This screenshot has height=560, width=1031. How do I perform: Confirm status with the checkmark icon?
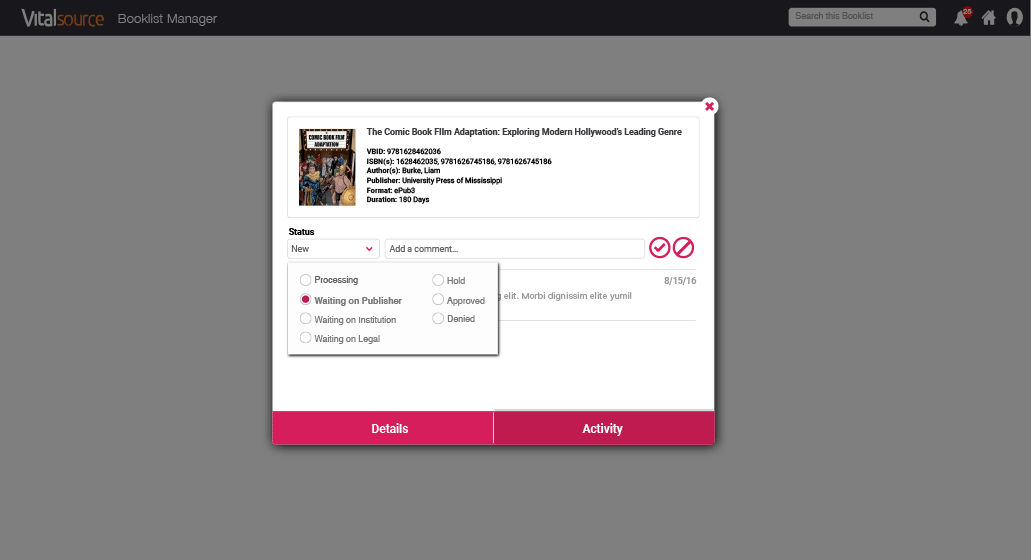660,248
